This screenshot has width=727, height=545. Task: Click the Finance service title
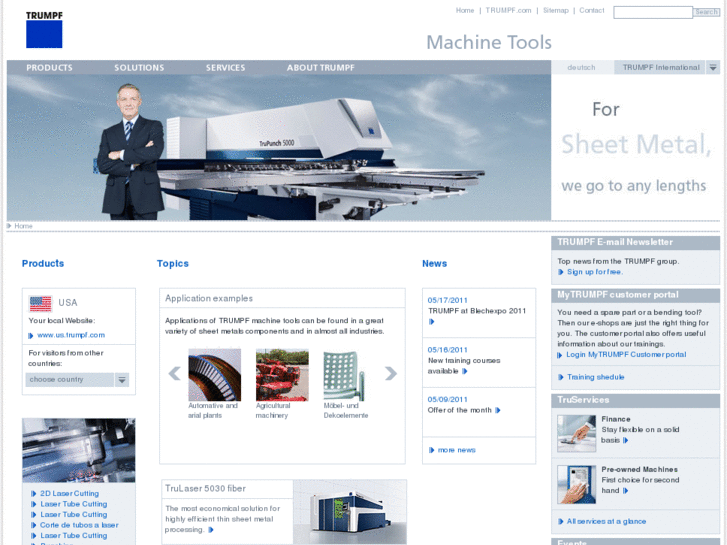pyautogui.click(x=616, y=419)
